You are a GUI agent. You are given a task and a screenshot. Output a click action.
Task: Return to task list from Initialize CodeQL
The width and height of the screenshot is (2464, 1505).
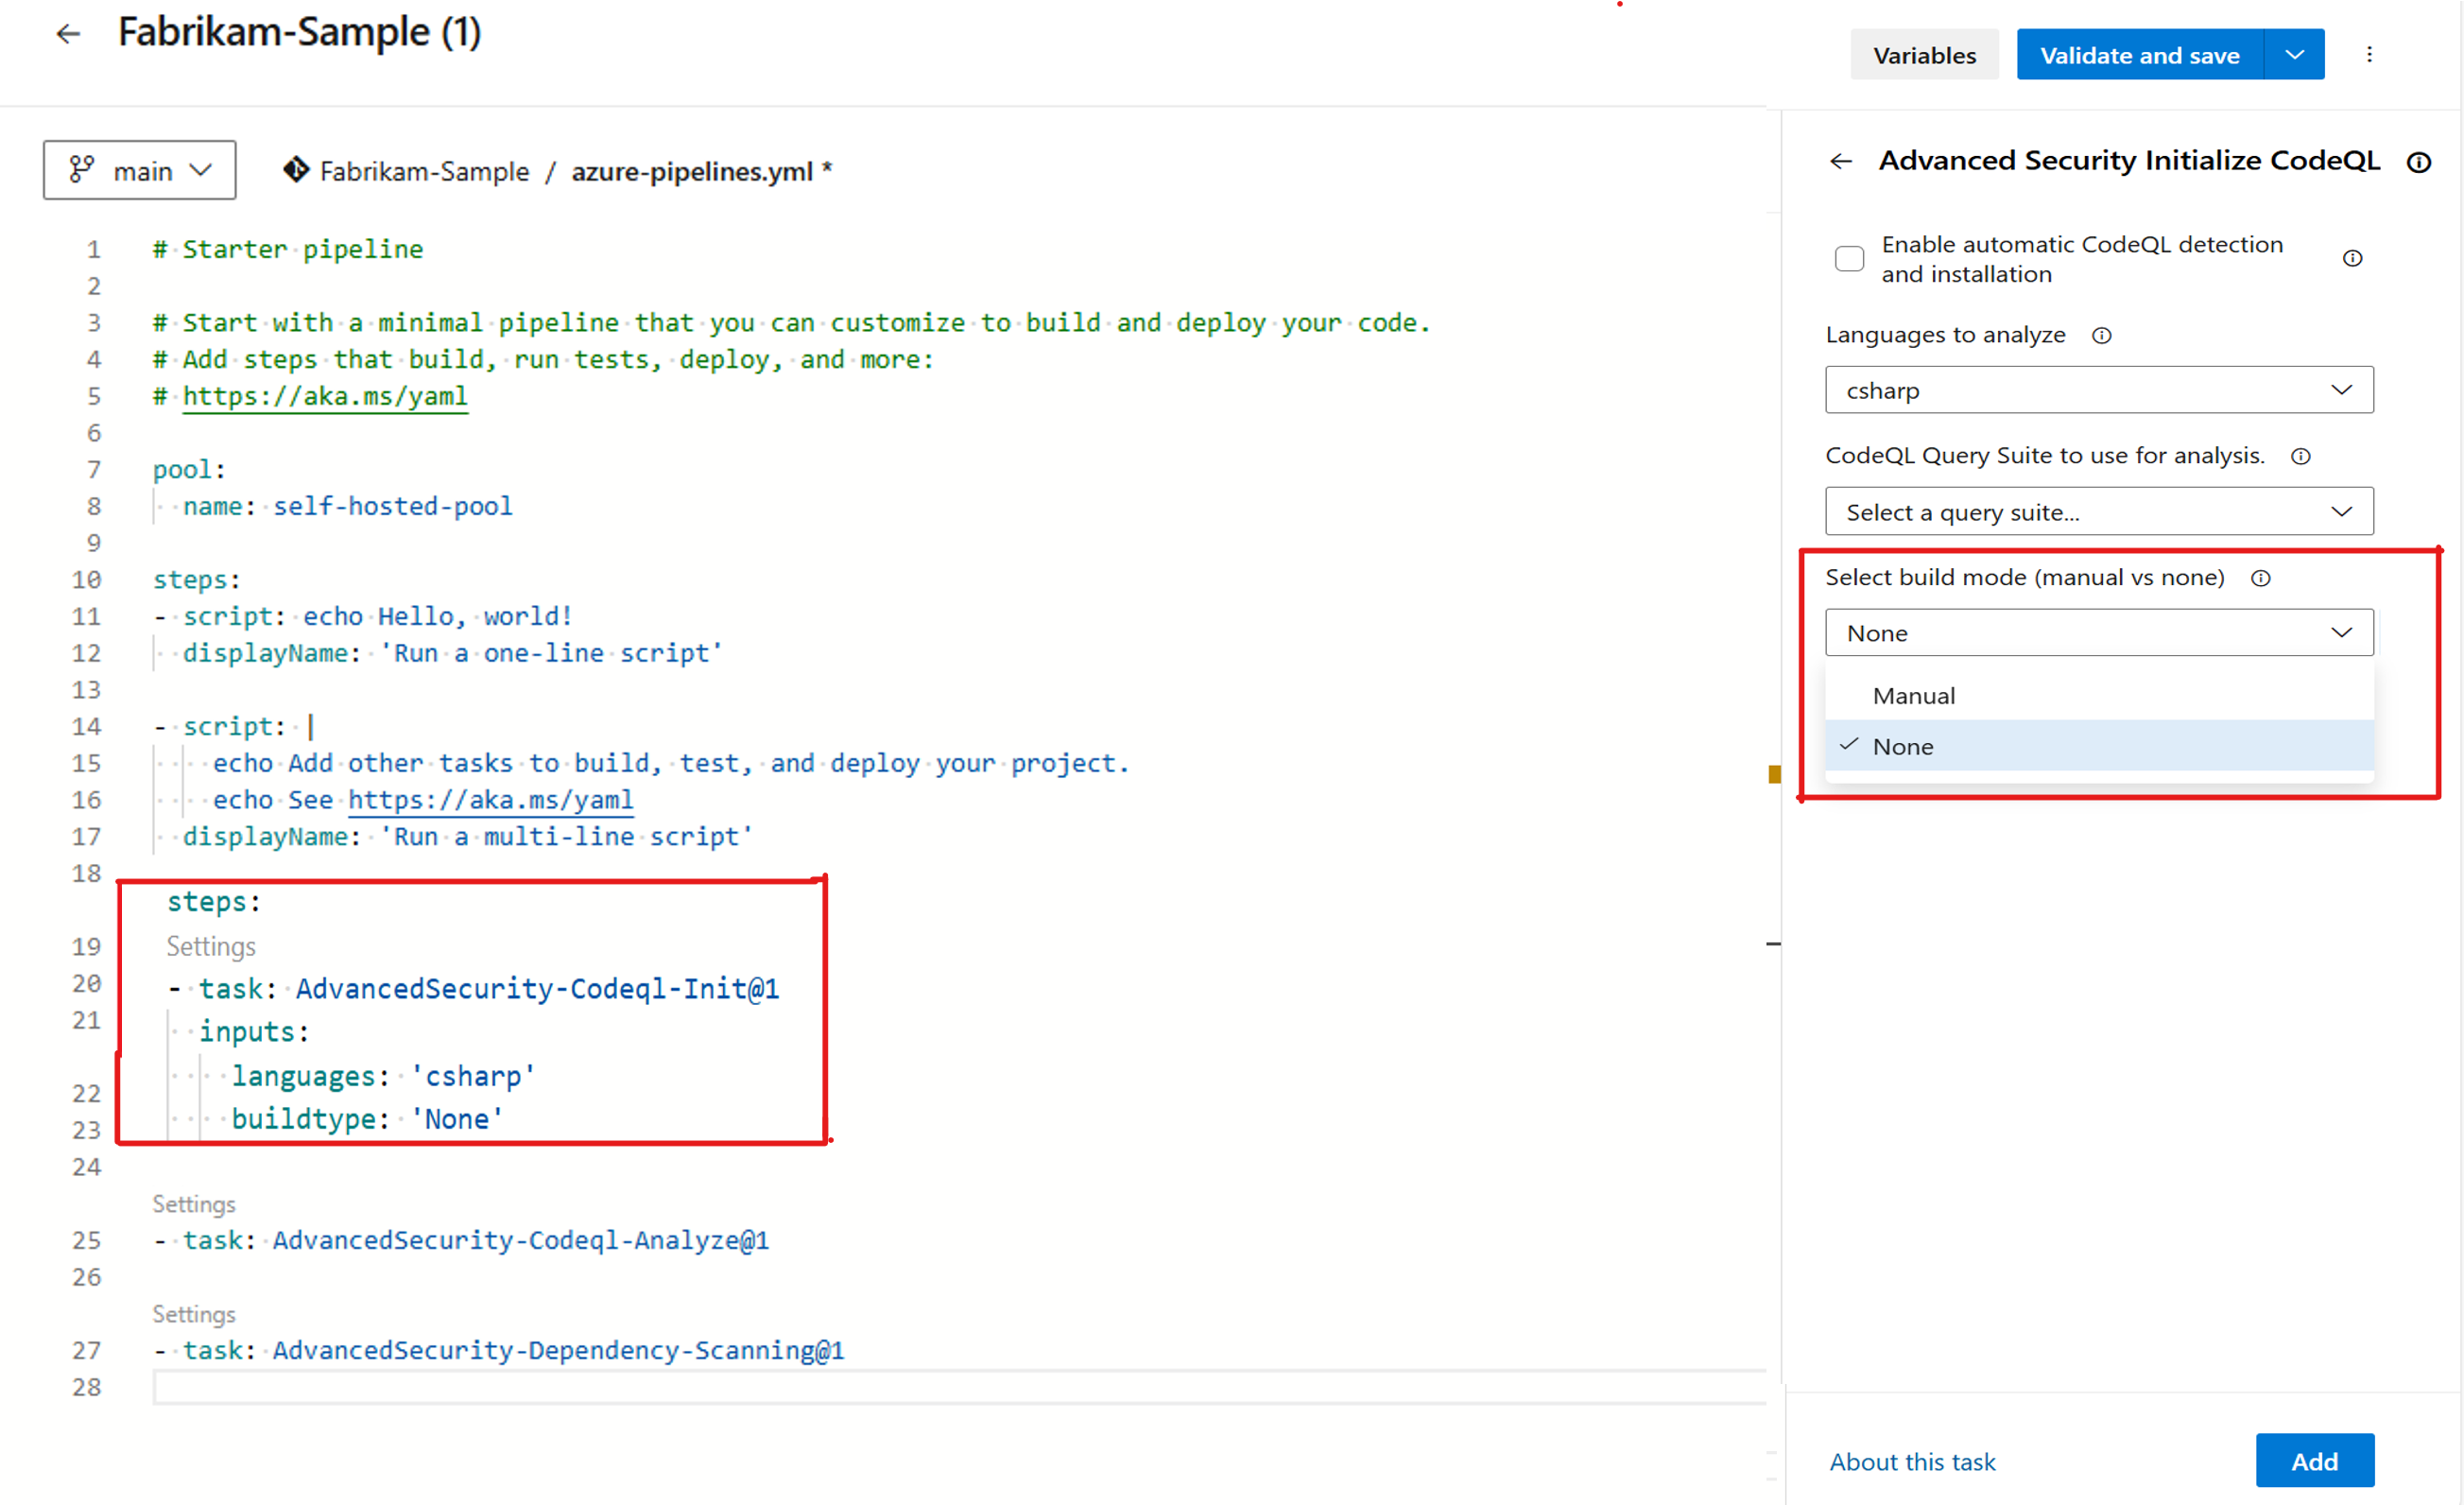point(1841,161)
